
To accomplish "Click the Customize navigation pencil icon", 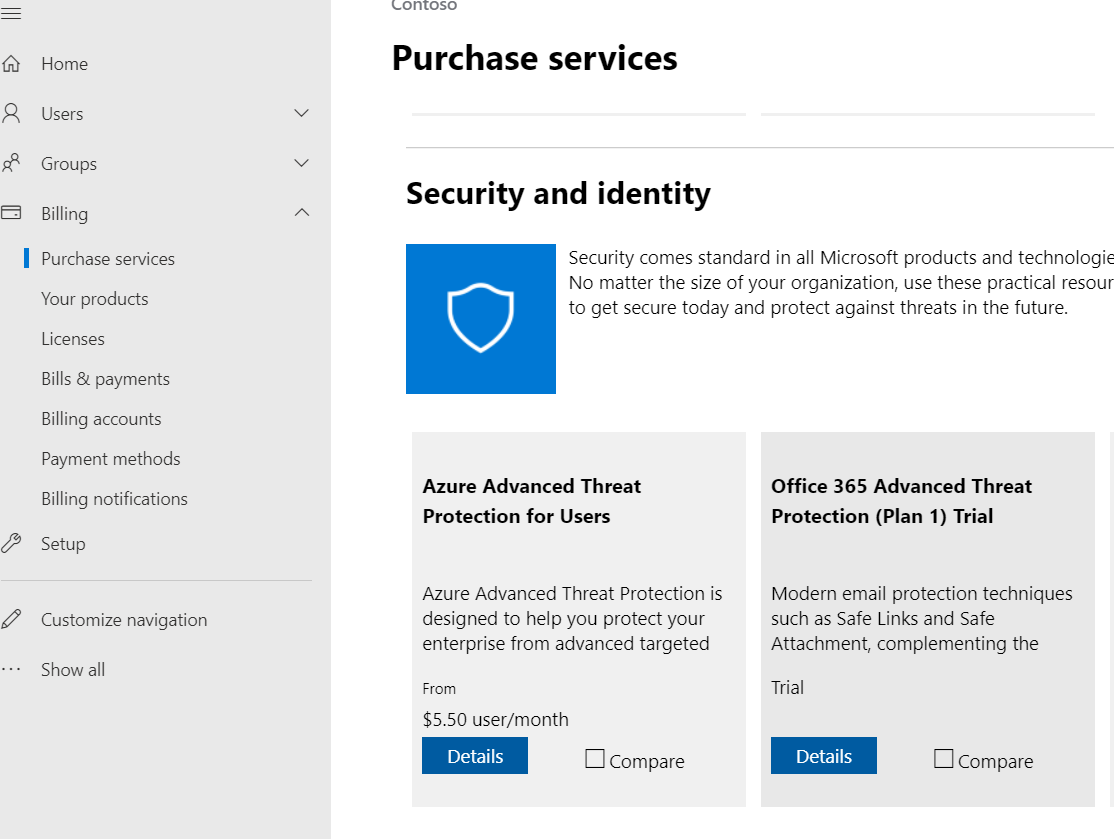I will click(x=12, y=620).
